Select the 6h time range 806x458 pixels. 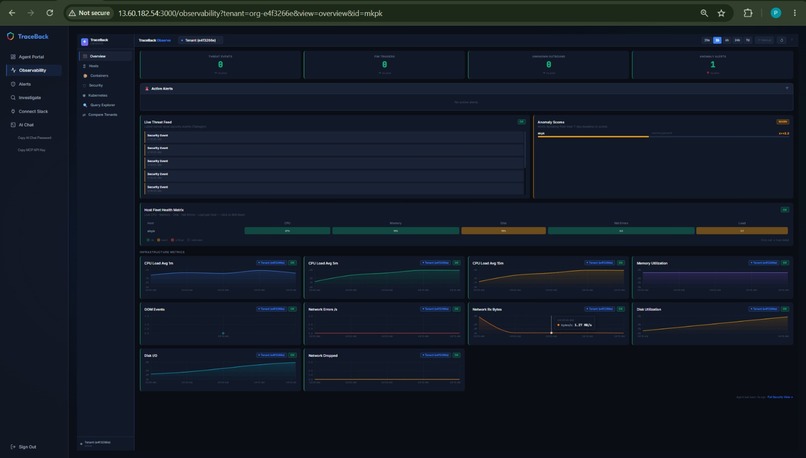(x=727, y=40)
